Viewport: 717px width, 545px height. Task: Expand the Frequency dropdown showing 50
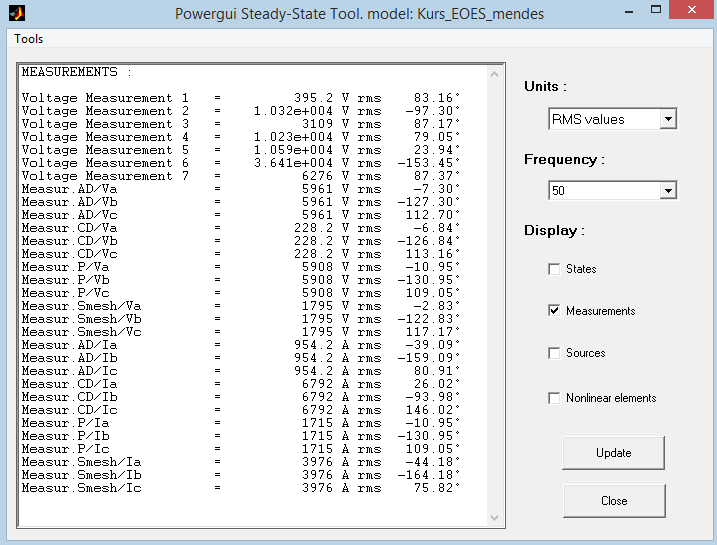coord(612,190)
